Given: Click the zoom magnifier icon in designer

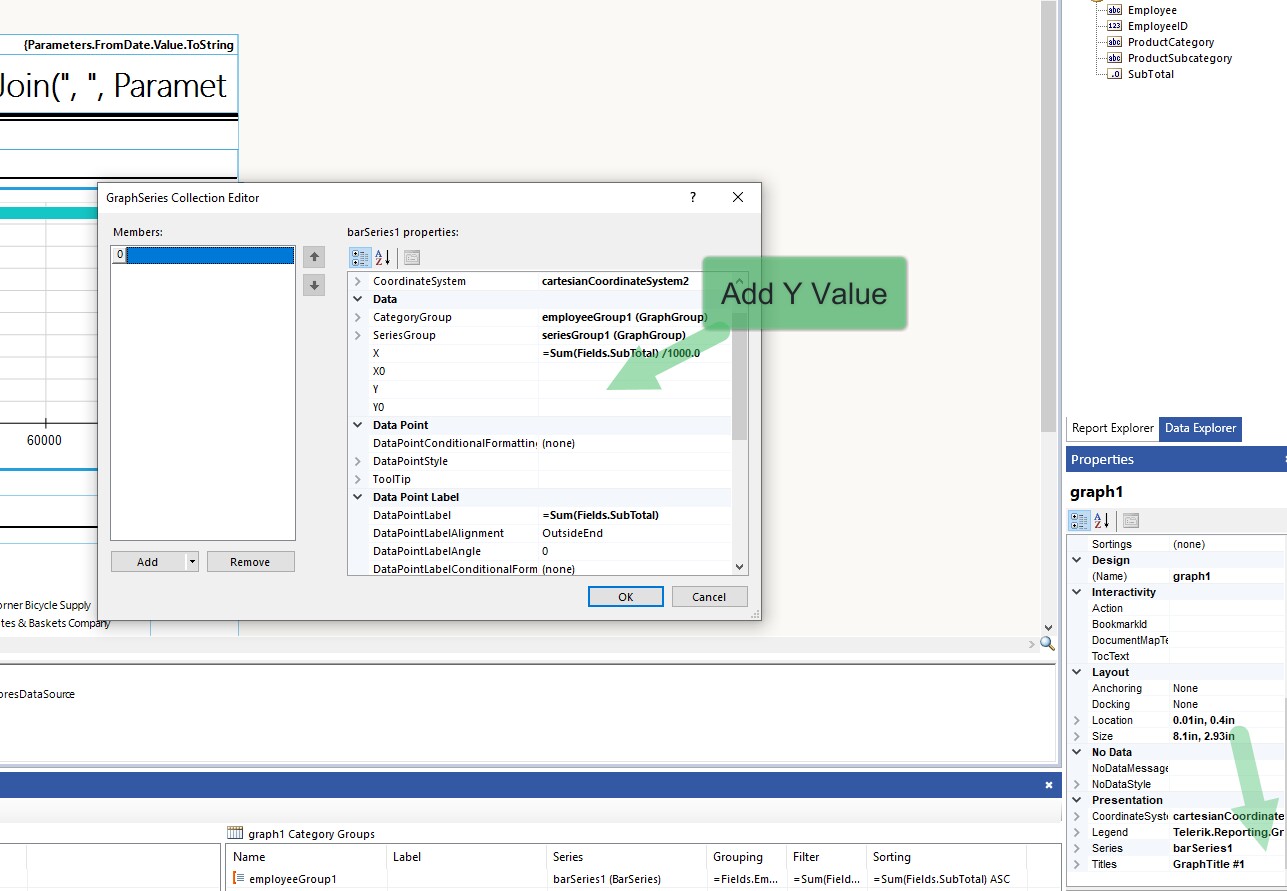Looking at the screenshot, I should 1047,643.
